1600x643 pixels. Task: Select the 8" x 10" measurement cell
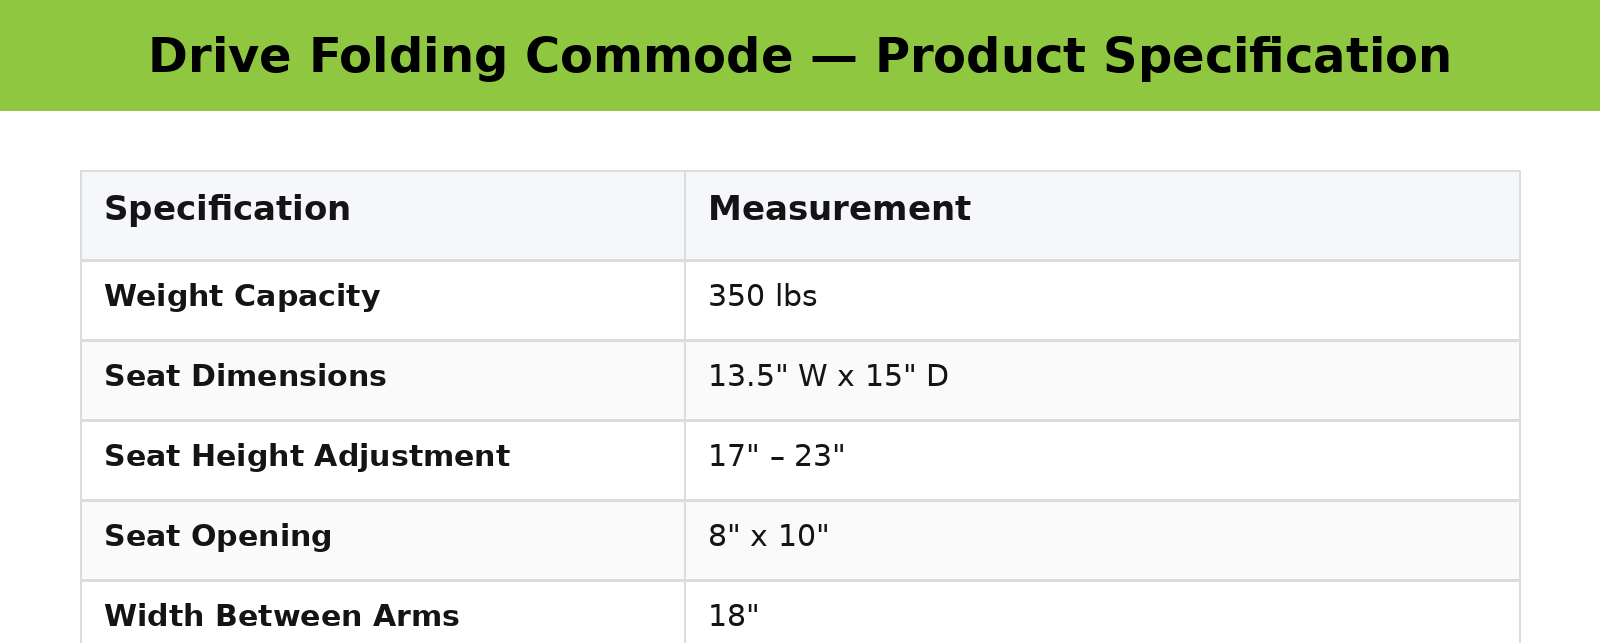(768, 537)
